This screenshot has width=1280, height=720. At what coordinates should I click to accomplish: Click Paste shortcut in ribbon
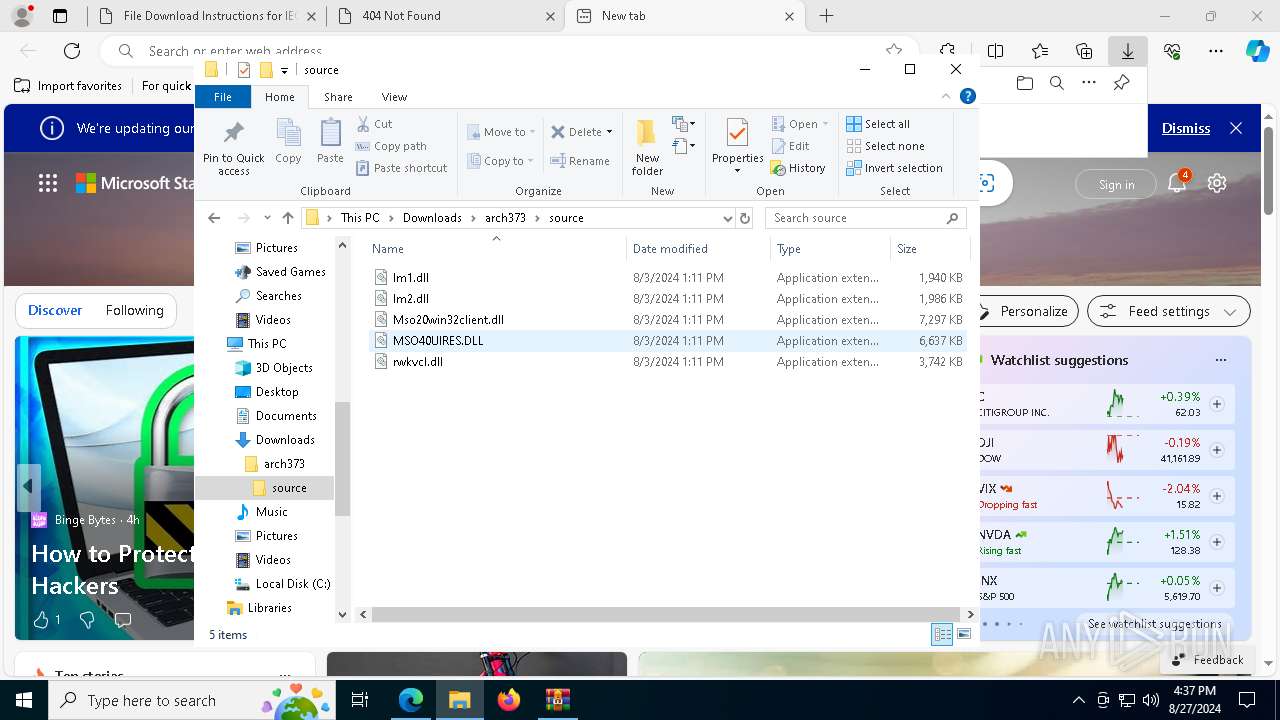[x=402, y=168]
